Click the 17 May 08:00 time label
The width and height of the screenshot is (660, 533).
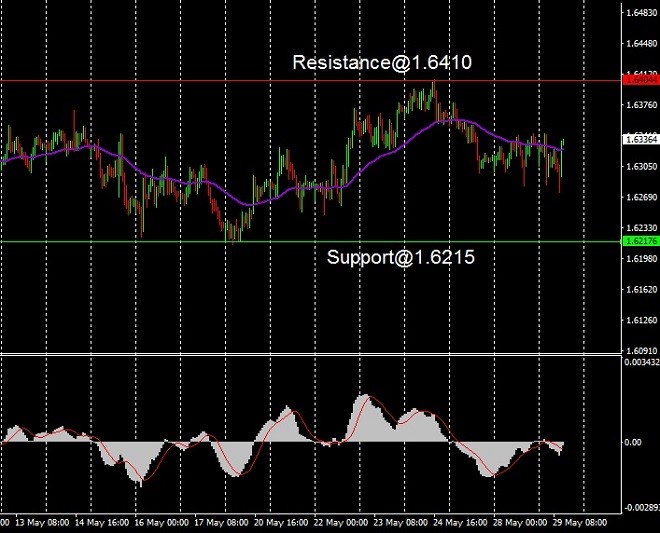tap(221, 523)
